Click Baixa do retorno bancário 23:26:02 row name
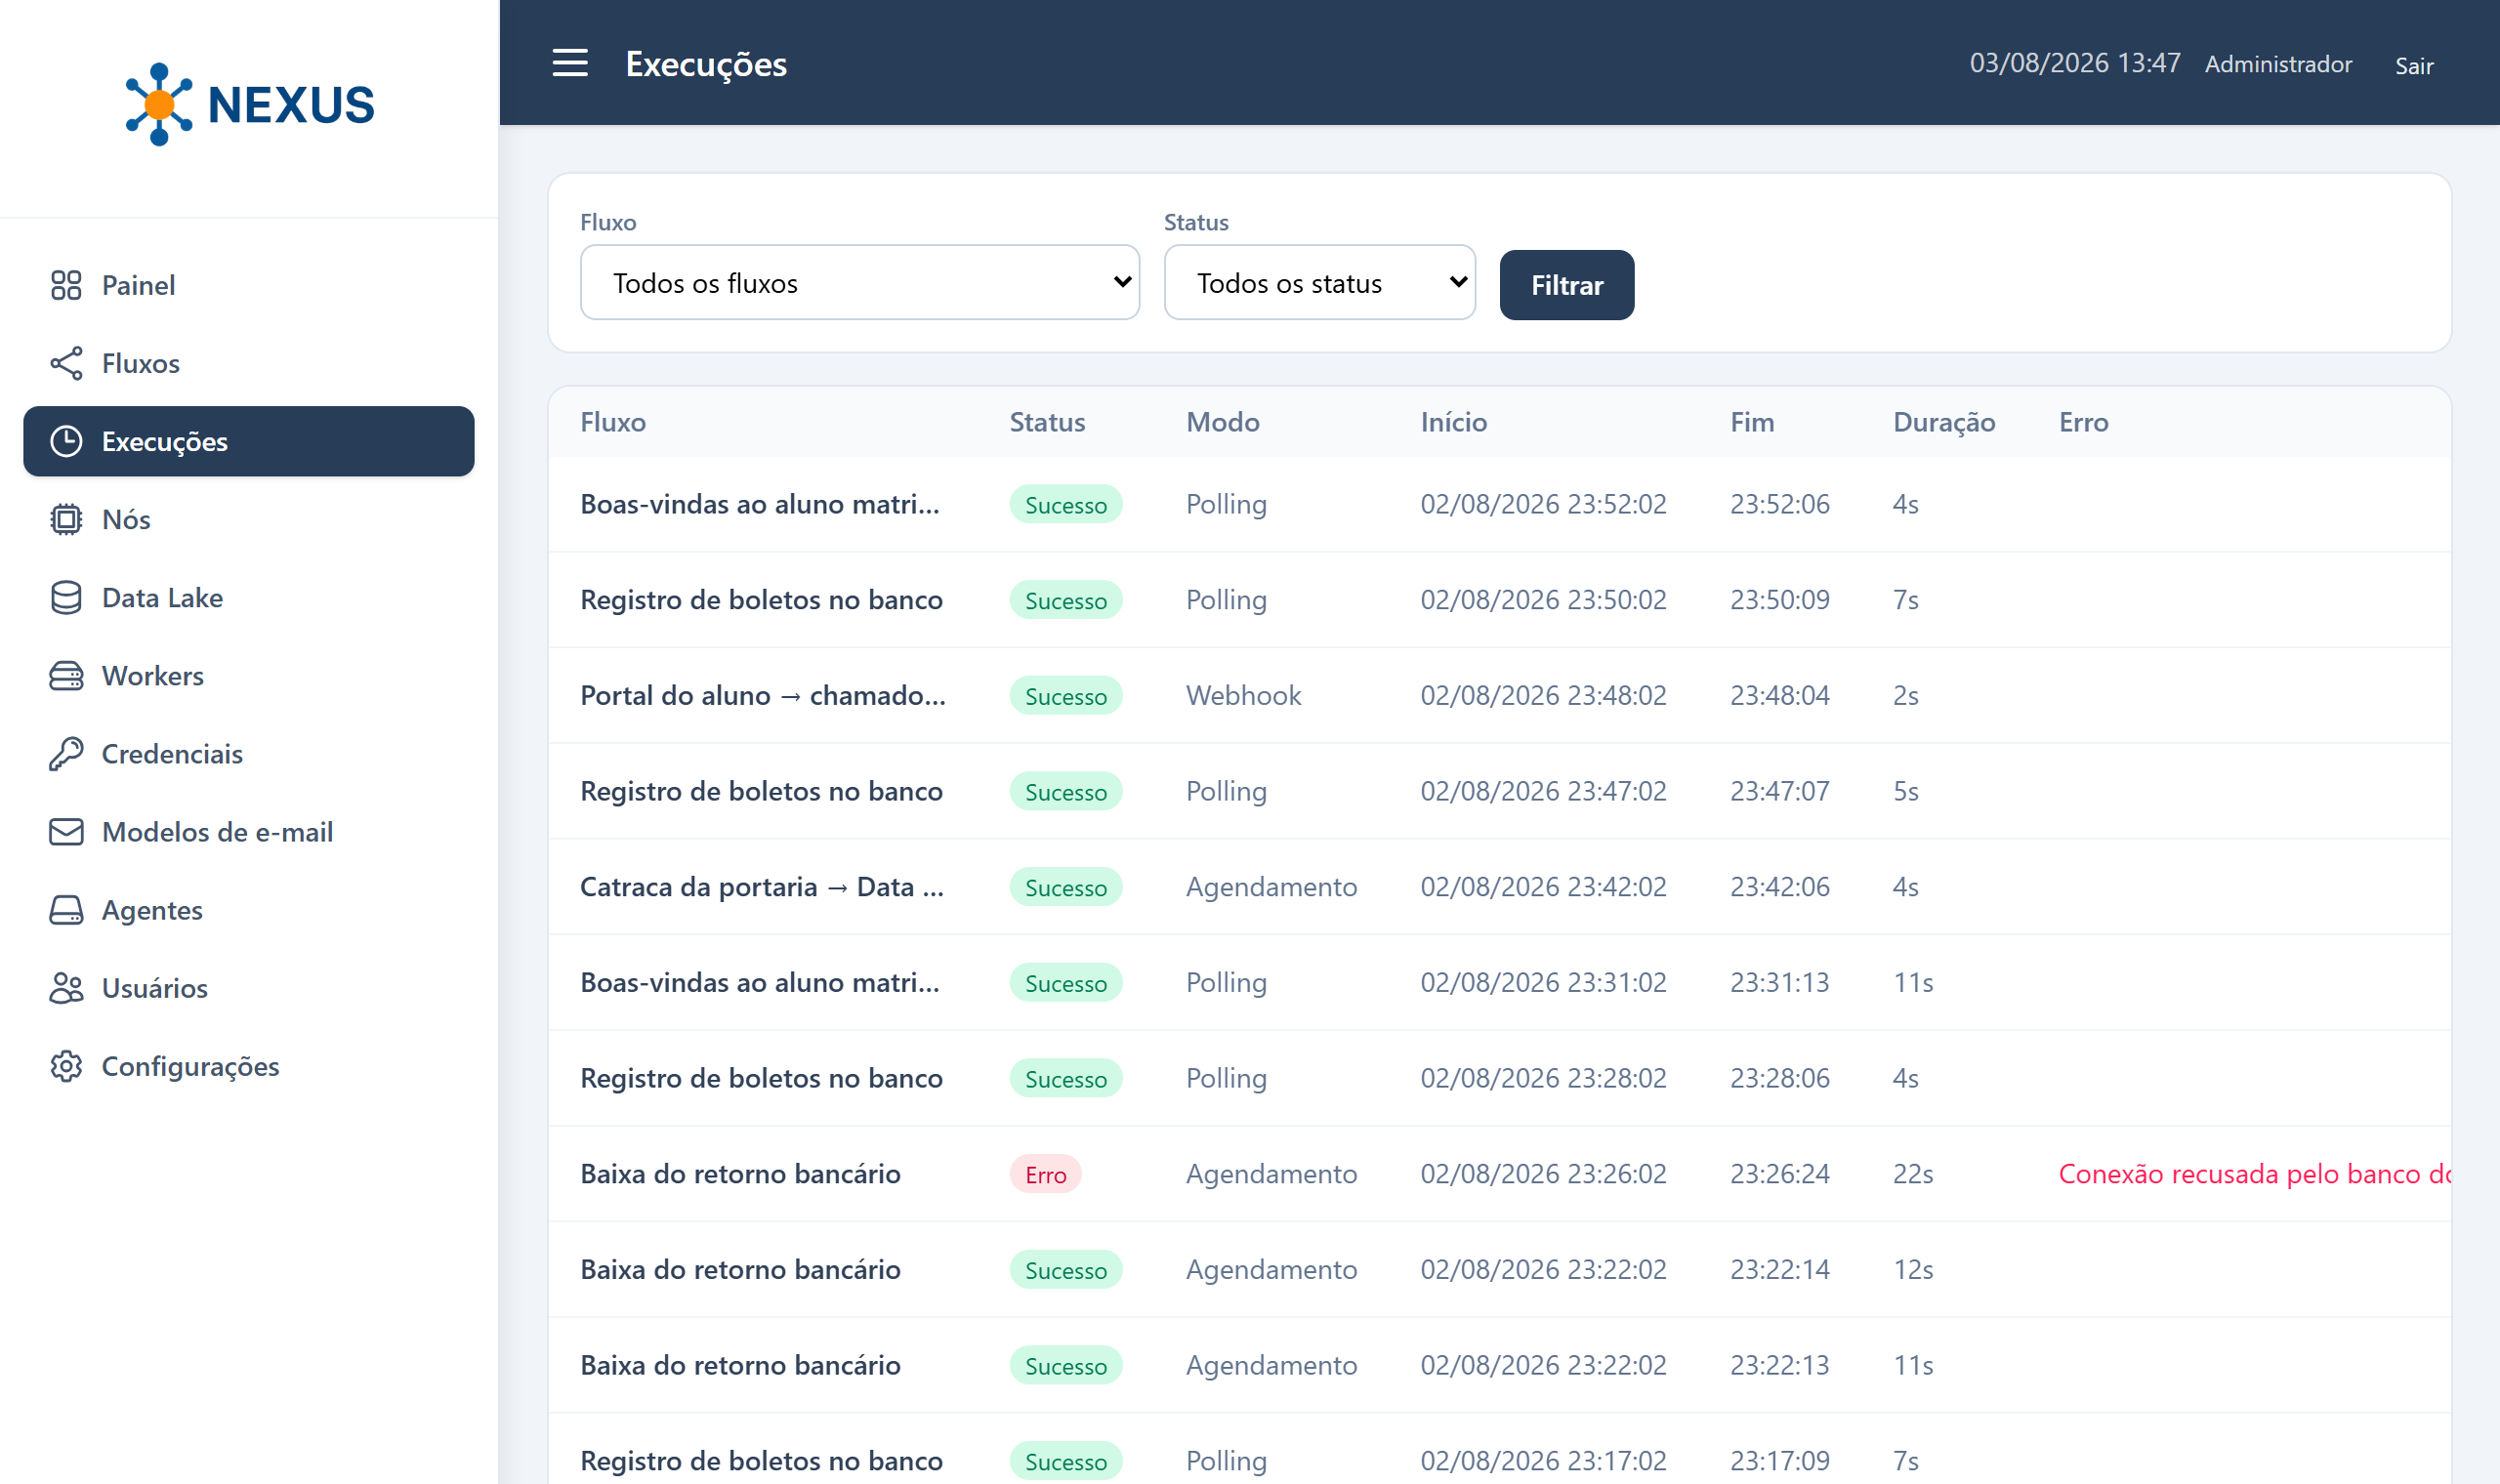The width and height of the screenshot is (2500, 1484). tap(740, 1174)
